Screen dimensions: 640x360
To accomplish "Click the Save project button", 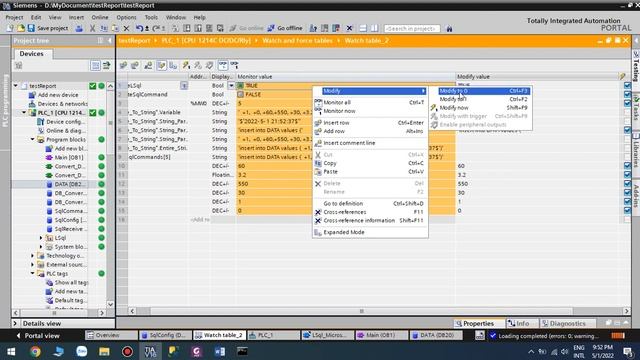I will (x=48, y=28).
